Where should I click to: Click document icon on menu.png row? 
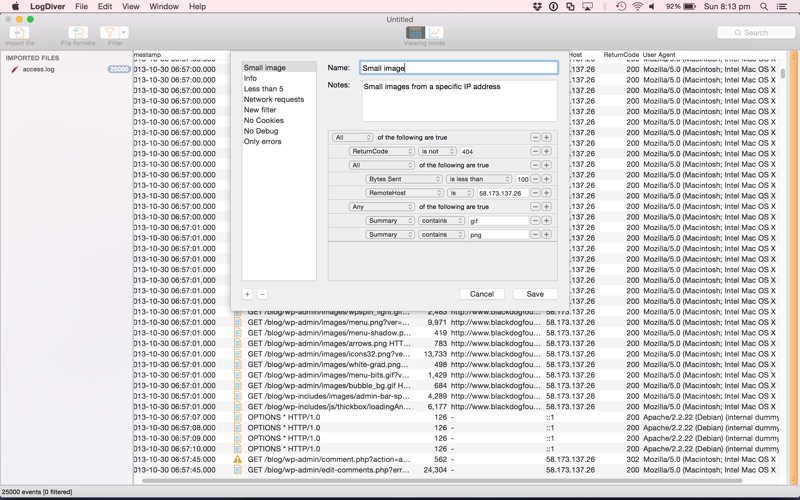[238, 322]
